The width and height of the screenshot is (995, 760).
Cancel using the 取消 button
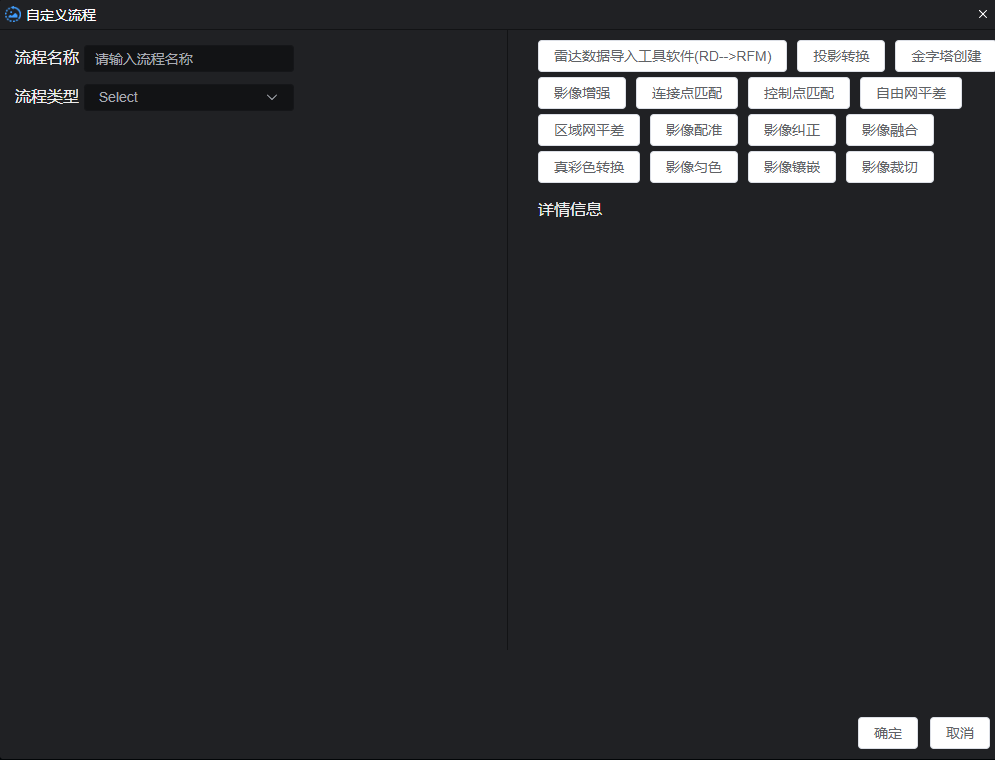(x=959, y=733)
